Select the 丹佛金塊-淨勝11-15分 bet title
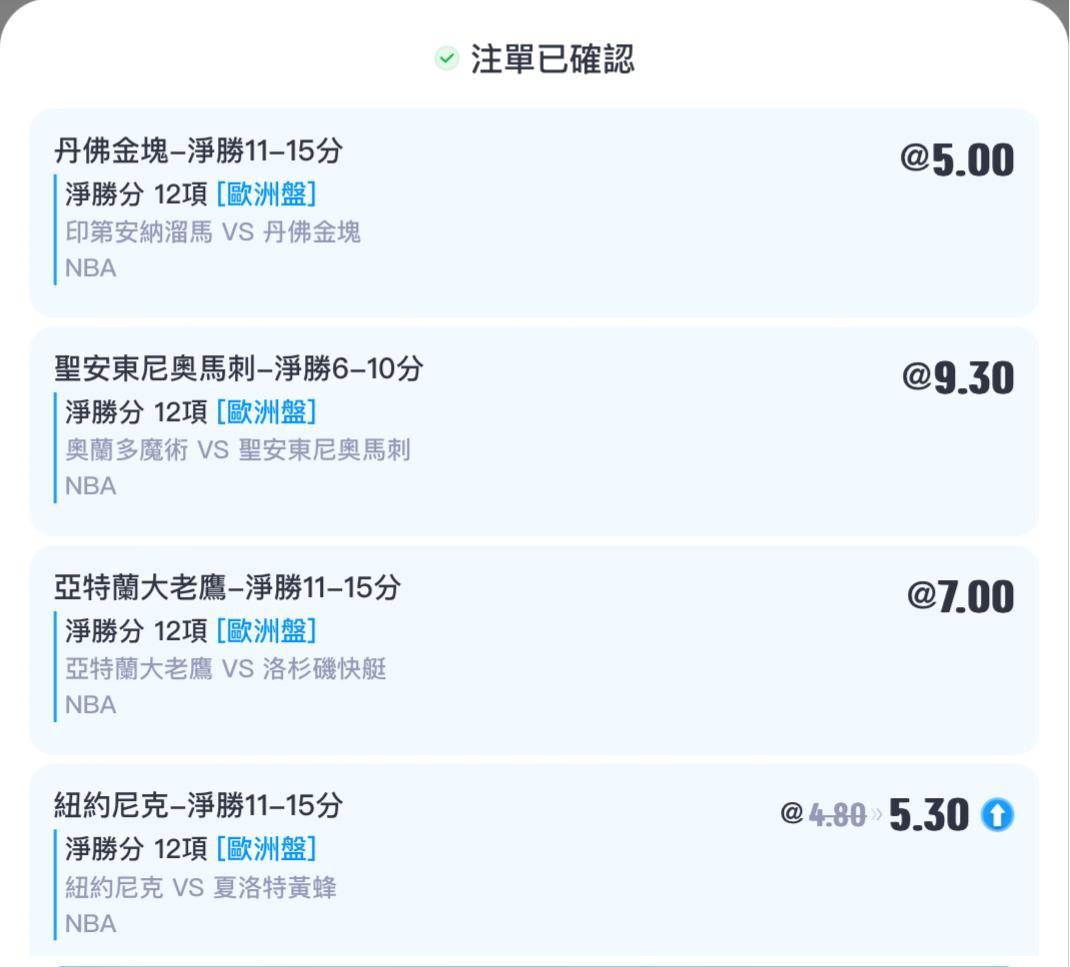This screenshot has height=967, width=1070. coord(198,151)
